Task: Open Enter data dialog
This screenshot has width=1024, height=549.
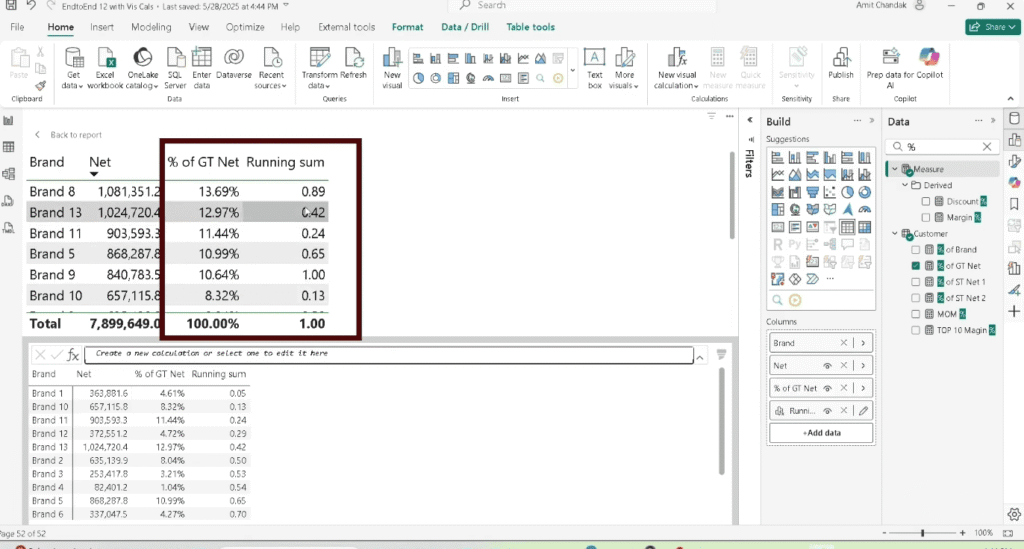Action: tap(202, 68)
